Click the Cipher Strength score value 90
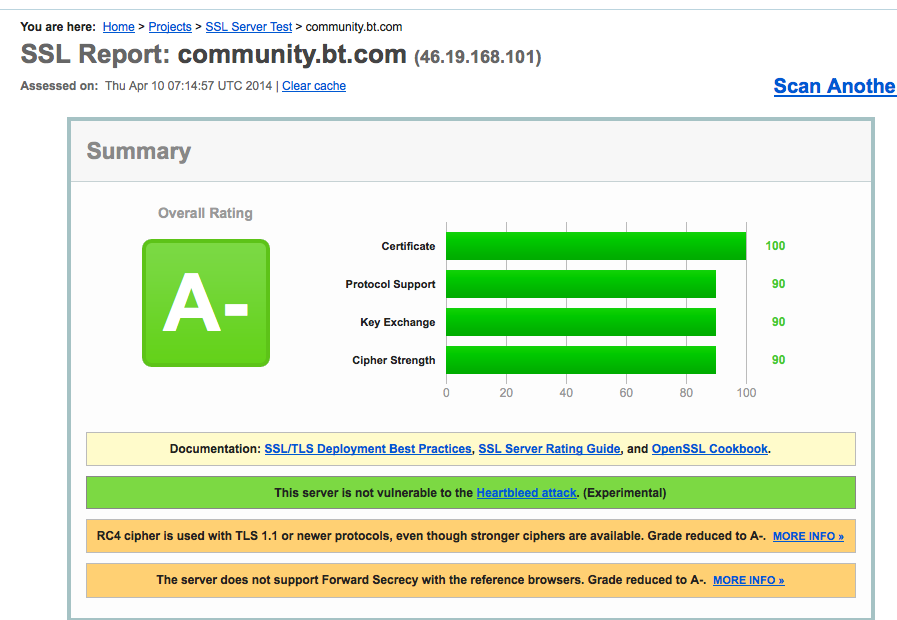Image resolution: width=897 pixels, height=620 pixels. click(779, 360)
